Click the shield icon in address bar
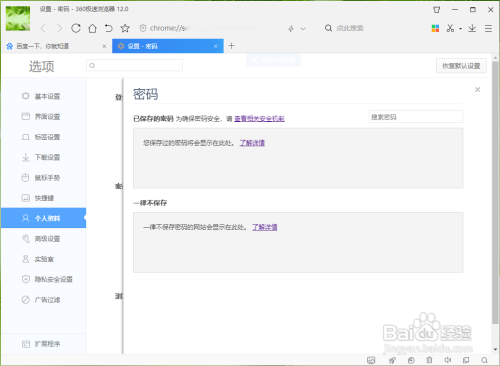 [x=143, y=28]
